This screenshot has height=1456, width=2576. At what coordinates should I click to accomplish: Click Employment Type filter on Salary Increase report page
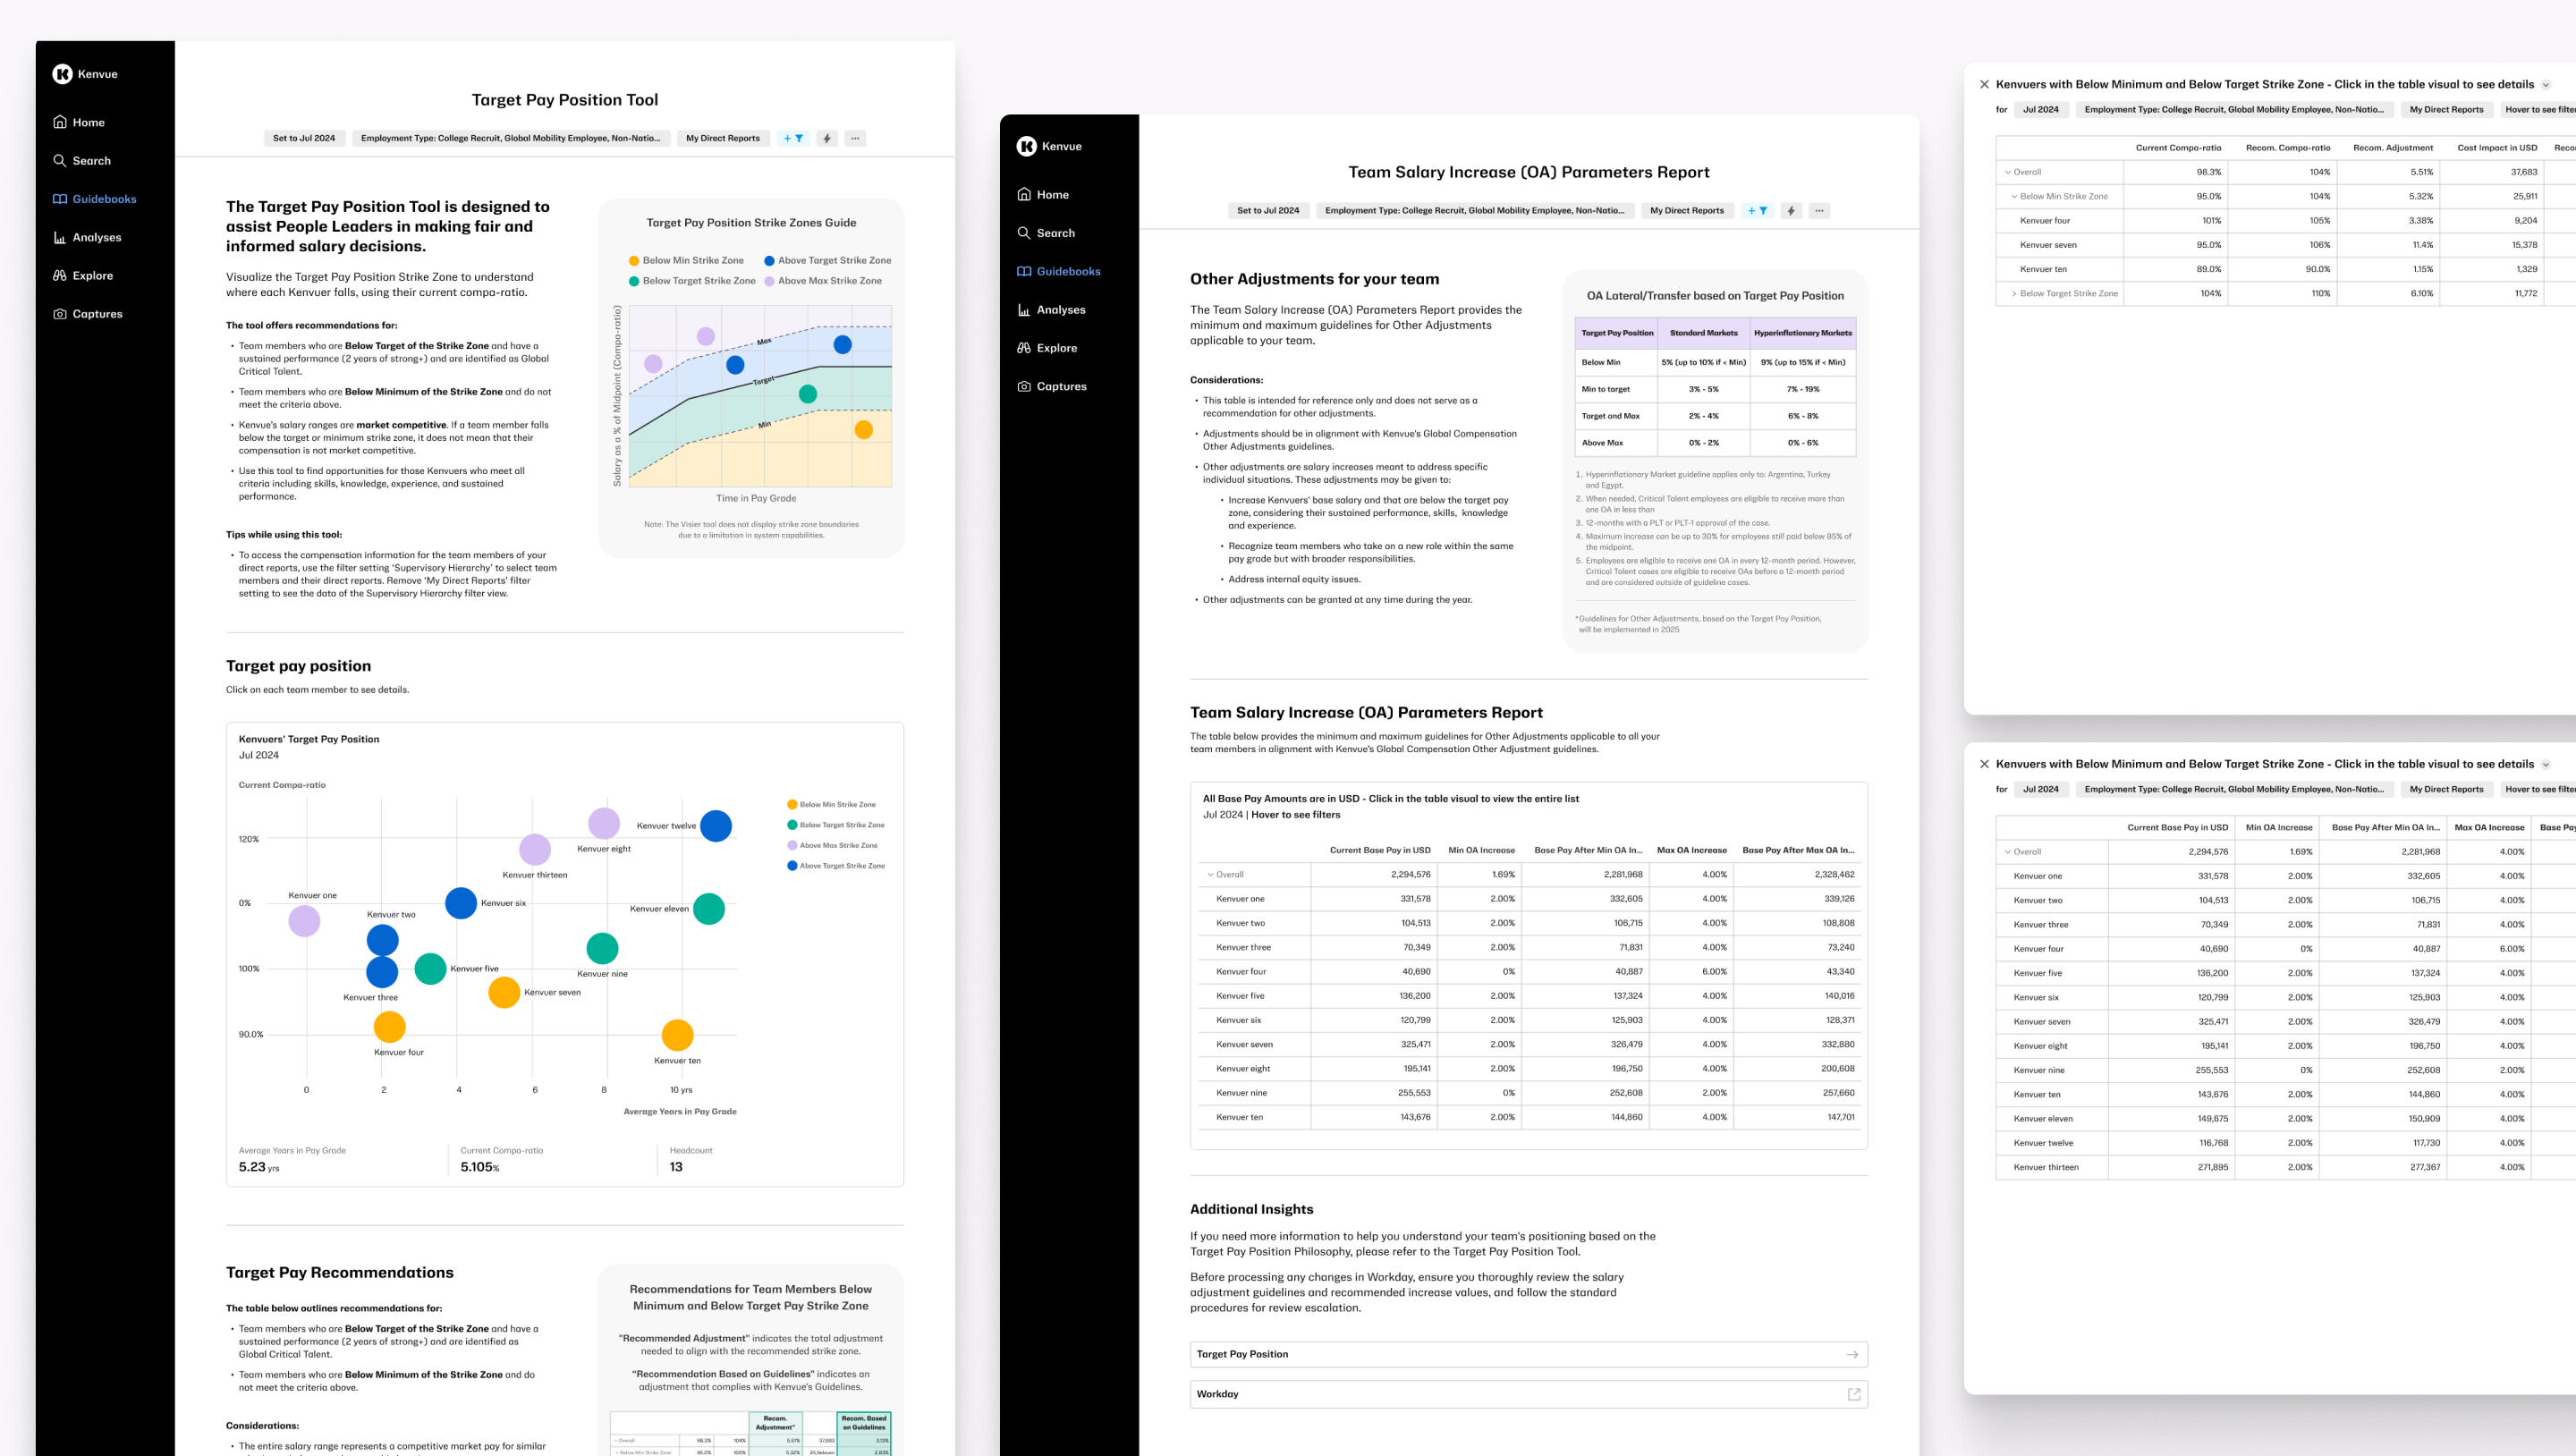[x=1474, y=210]
